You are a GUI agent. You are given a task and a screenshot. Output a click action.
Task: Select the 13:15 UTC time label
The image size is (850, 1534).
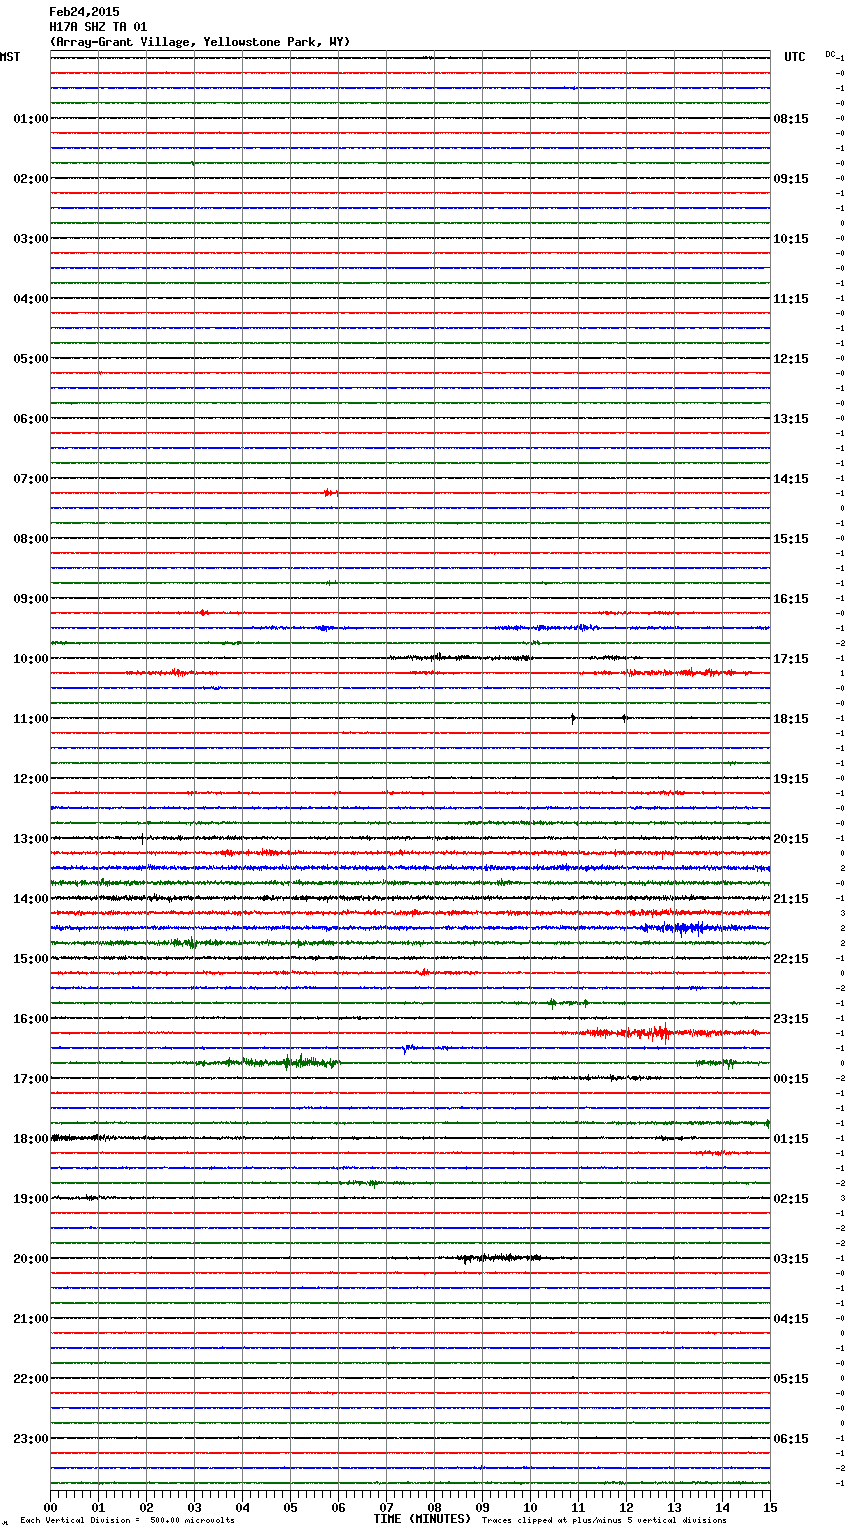(791, 419)
